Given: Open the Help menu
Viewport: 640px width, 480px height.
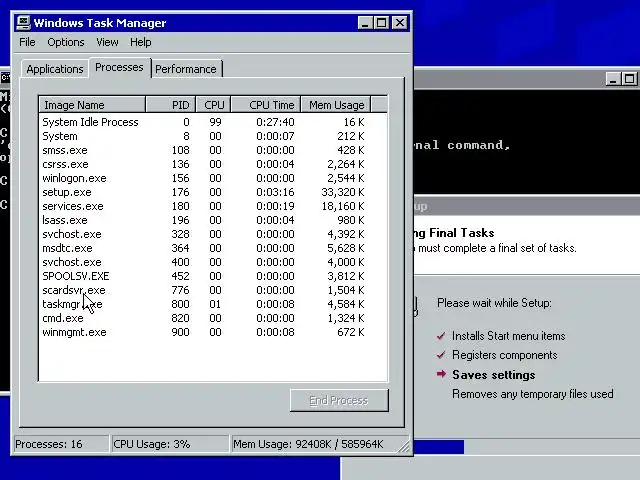Looking at the screenshot, I should (x=140, y=42).
